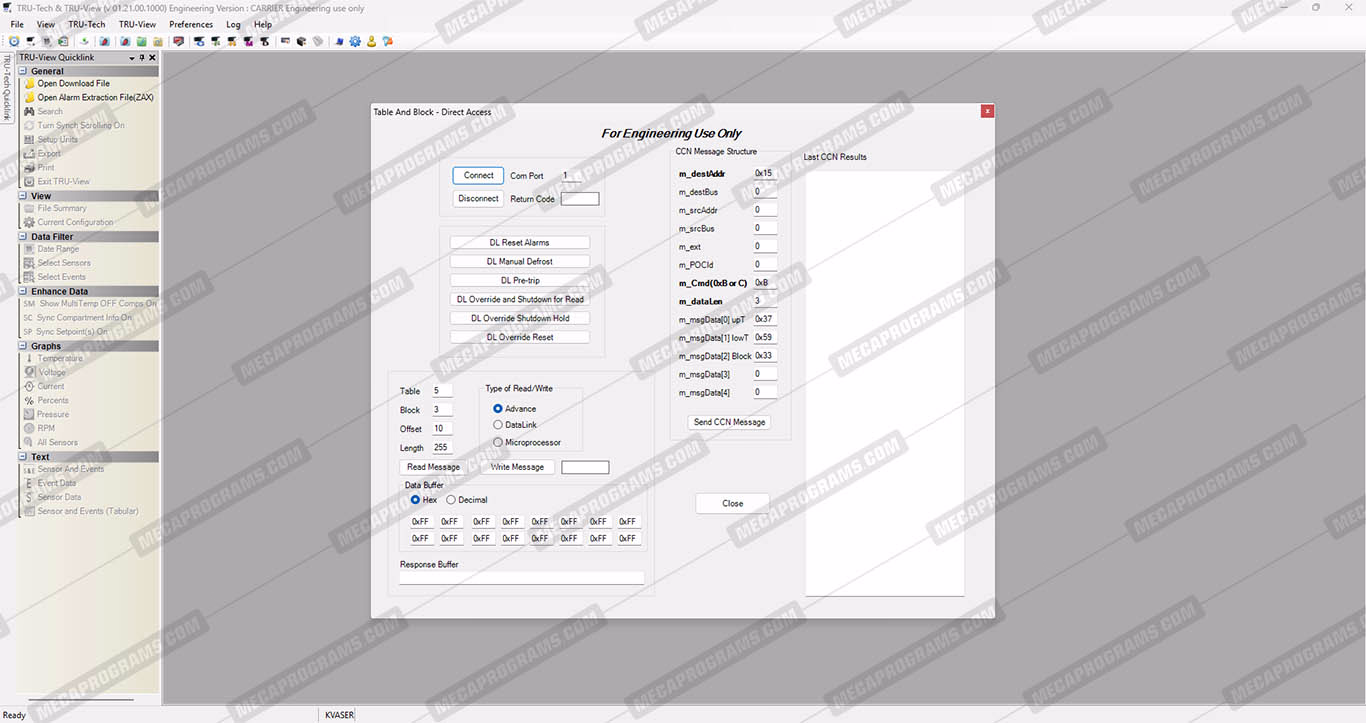Viewport: 1366px width, 723px height.
Task: Click the Length field showing 255
Action: point(441,448)
